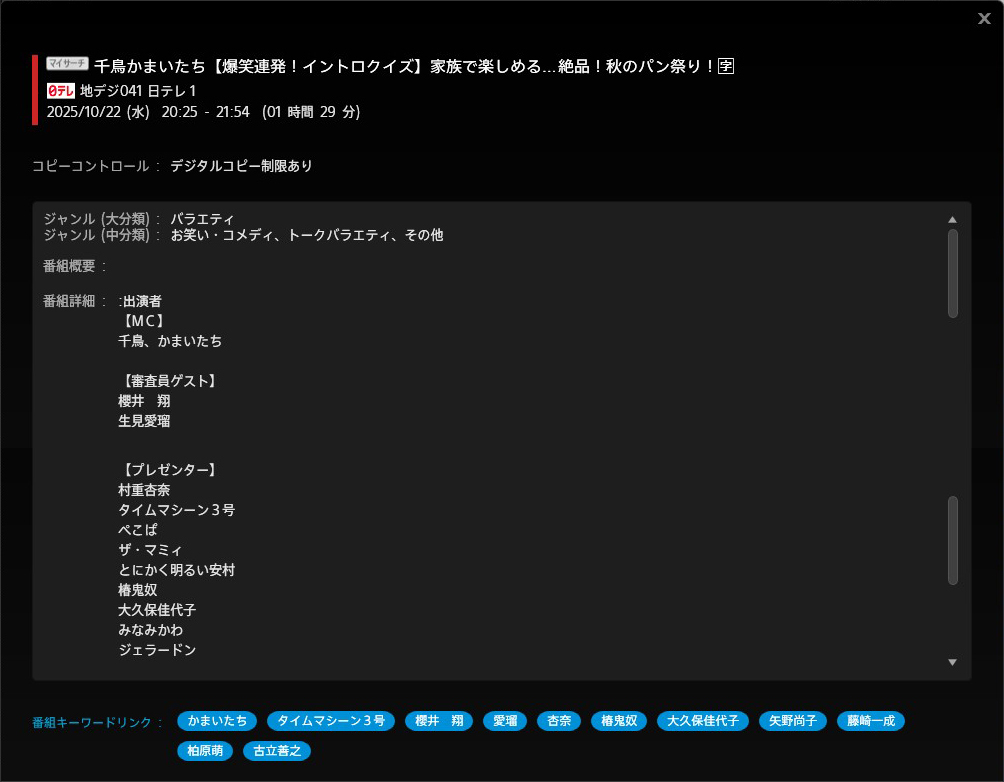The image size is (1004, 782).
Task: Open the 櫻井 翔 keyword link
Action: pos(439,721)
